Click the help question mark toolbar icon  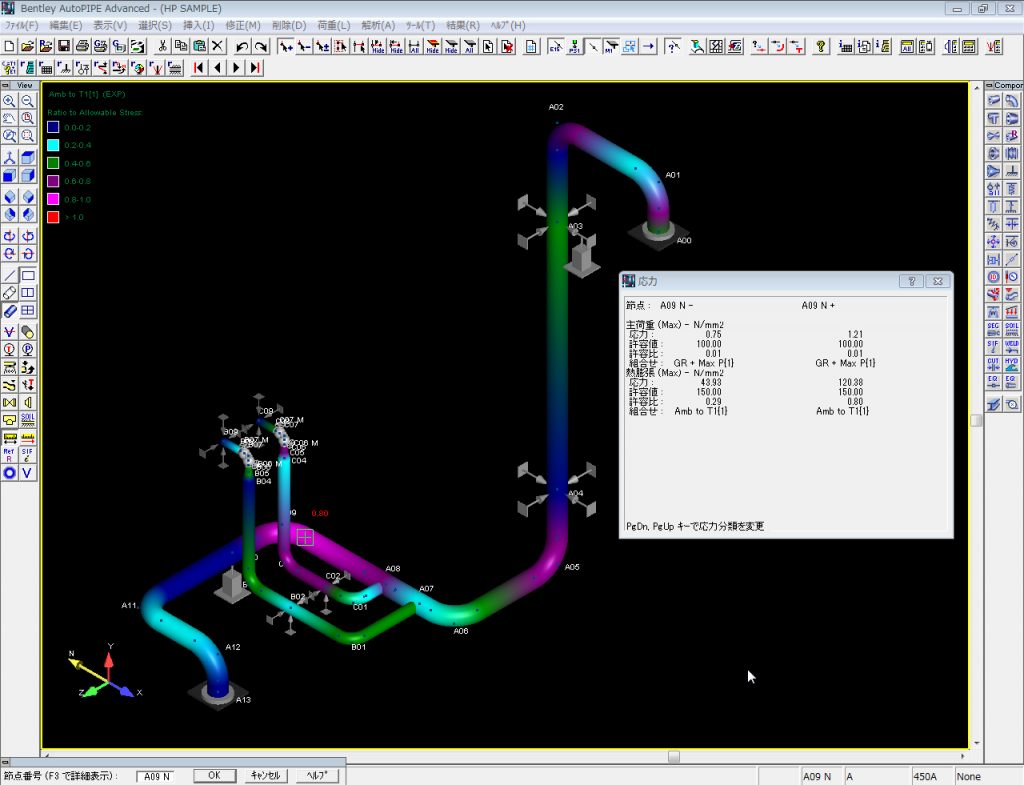click(821, 46)
